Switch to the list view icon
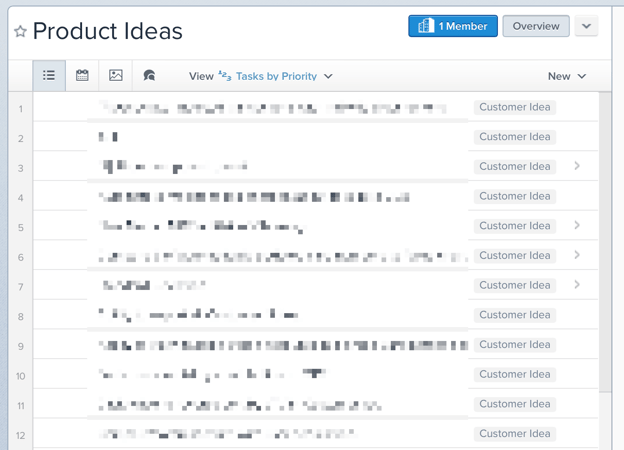The width and height of the screenshot is (624, 450). [49, 76]
